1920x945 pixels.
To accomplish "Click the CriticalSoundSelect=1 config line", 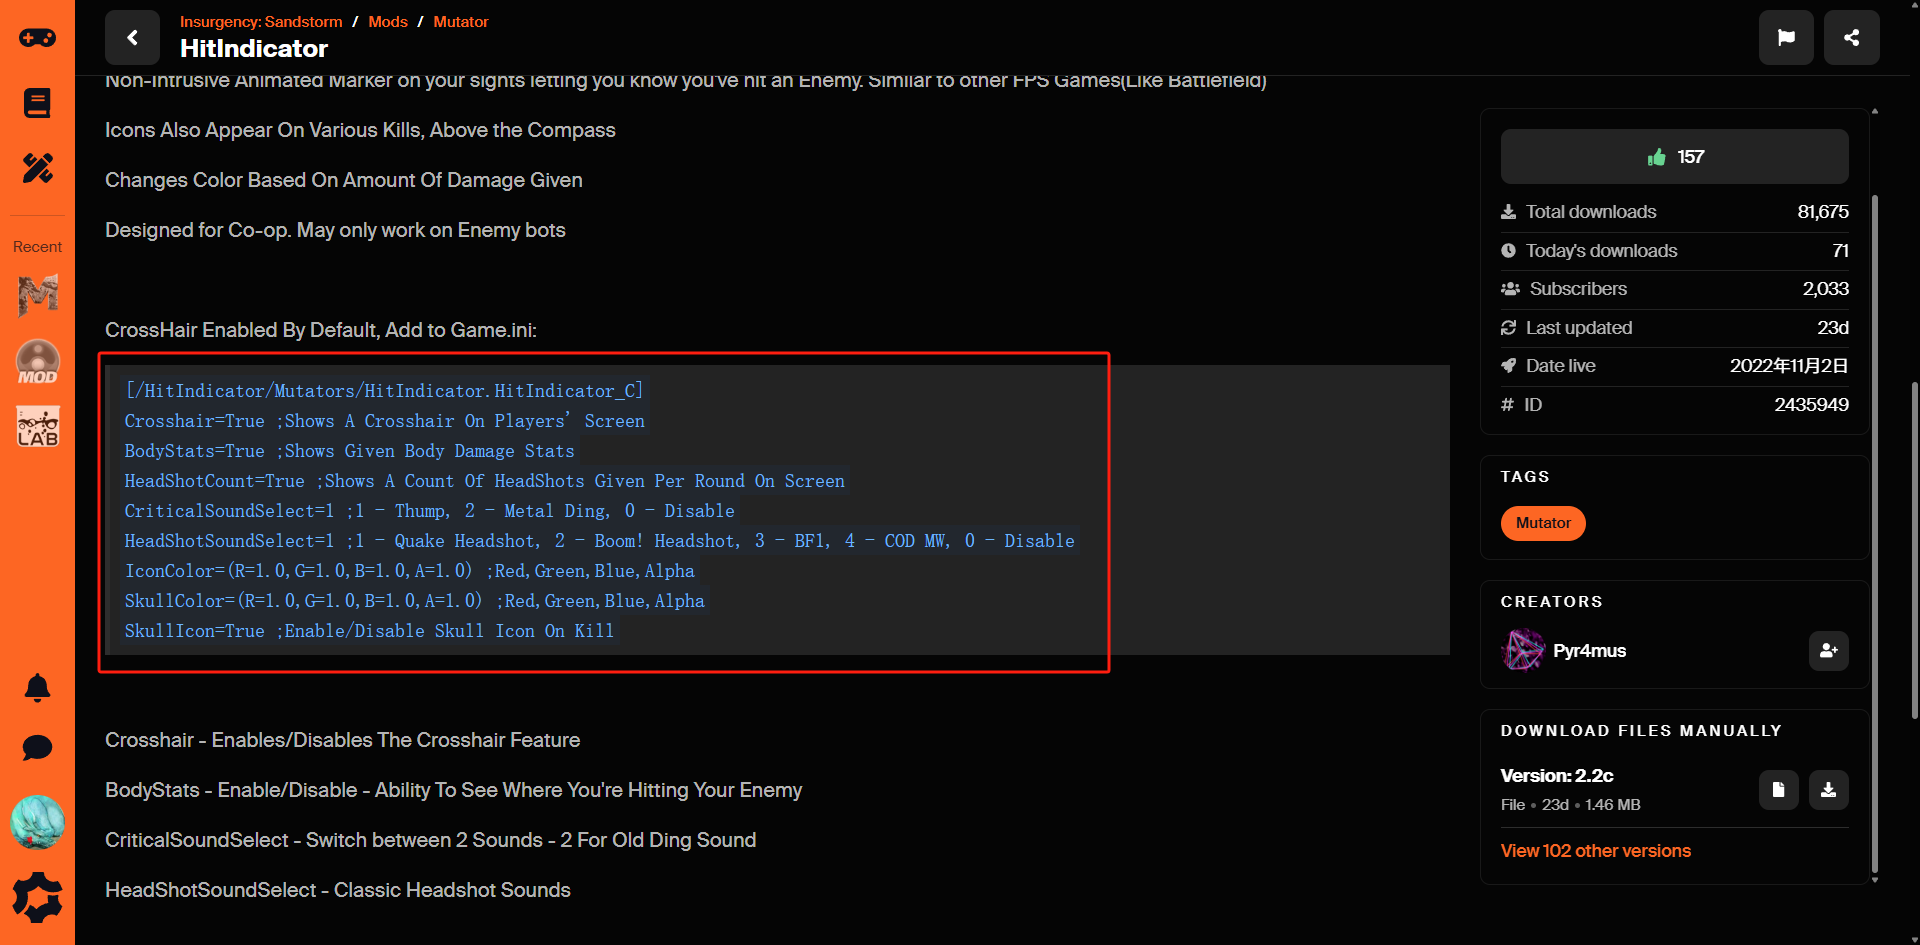I will [x=430, y=511].
